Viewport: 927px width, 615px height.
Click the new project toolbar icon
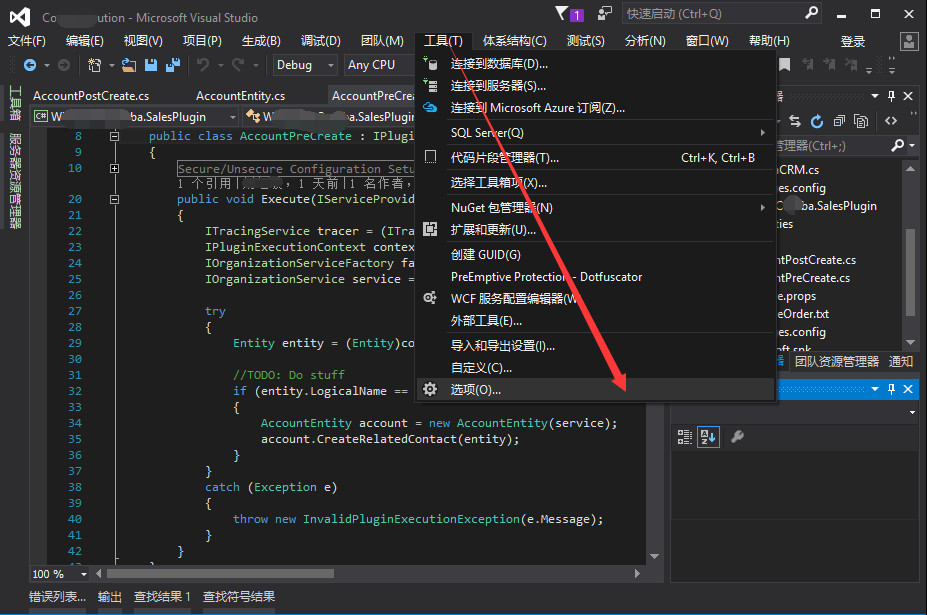pyautogui.click(x=94, y=65)
